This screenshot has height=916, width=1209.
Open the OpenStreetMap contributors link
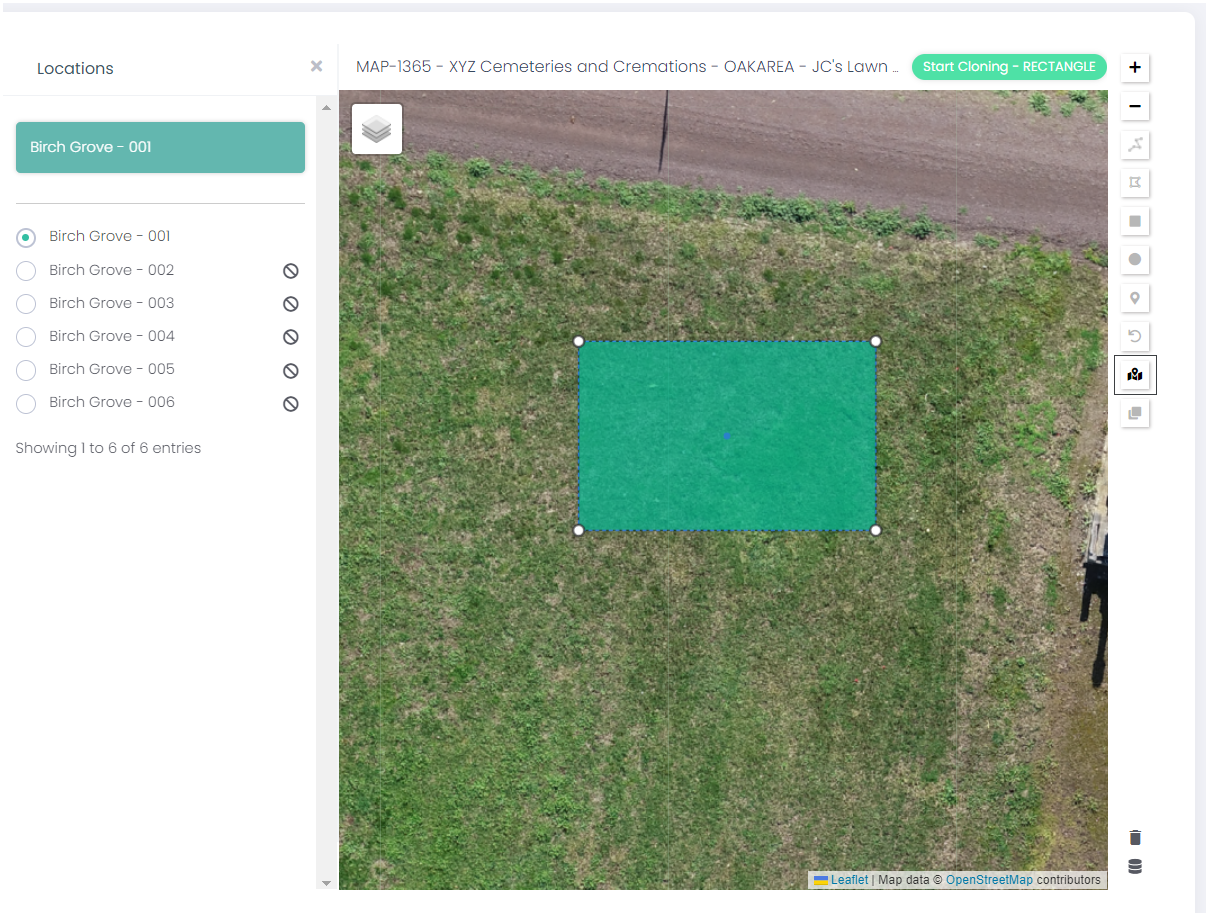(x=989, y=880)
